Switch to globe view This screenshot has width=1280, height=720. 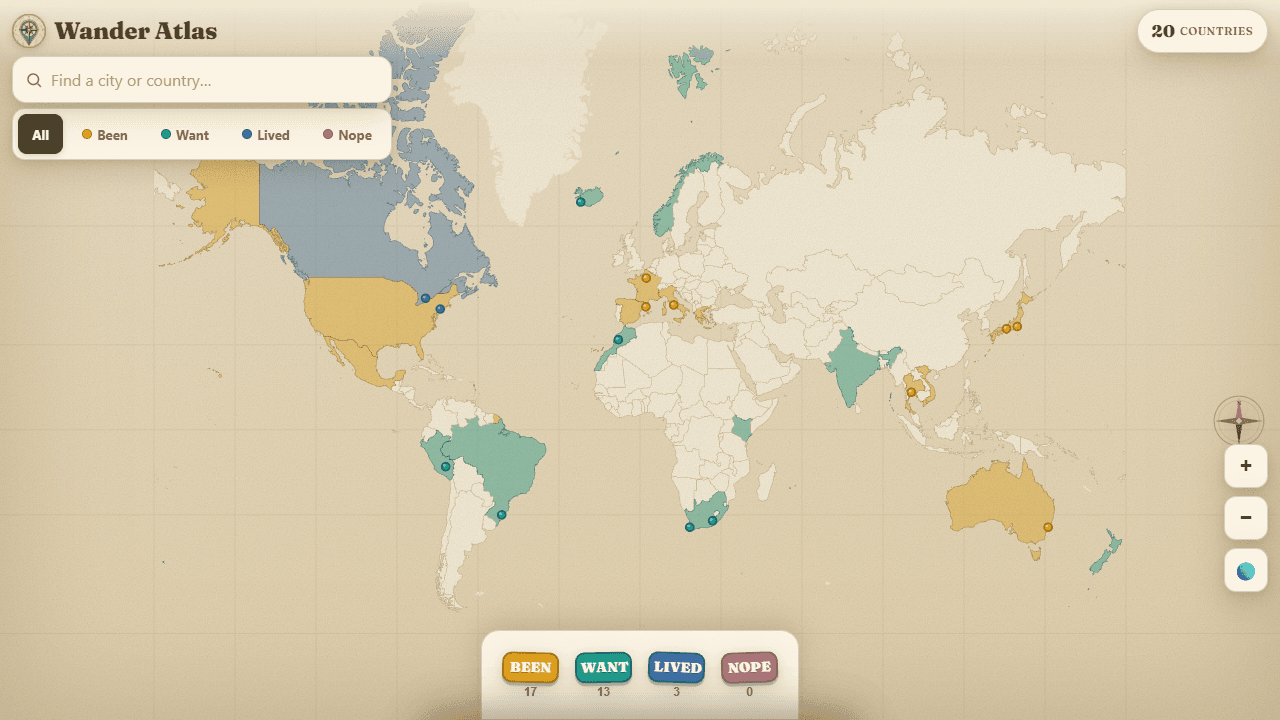(x=1246, y=571)
